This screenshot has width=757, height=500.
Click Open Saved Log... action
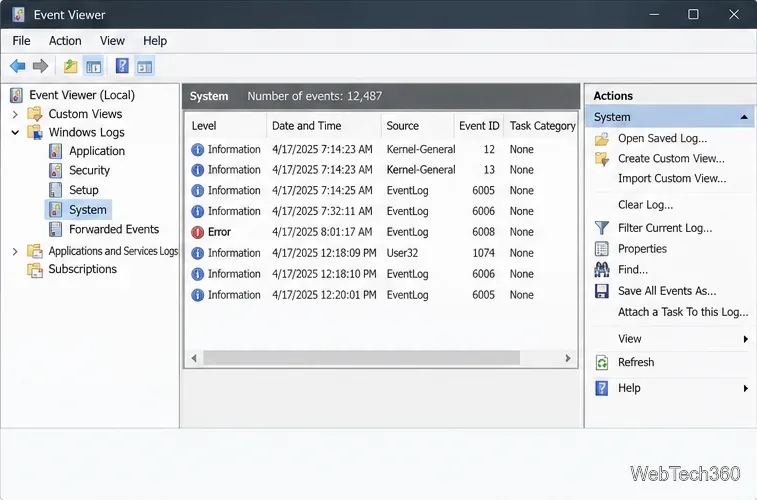662,139
